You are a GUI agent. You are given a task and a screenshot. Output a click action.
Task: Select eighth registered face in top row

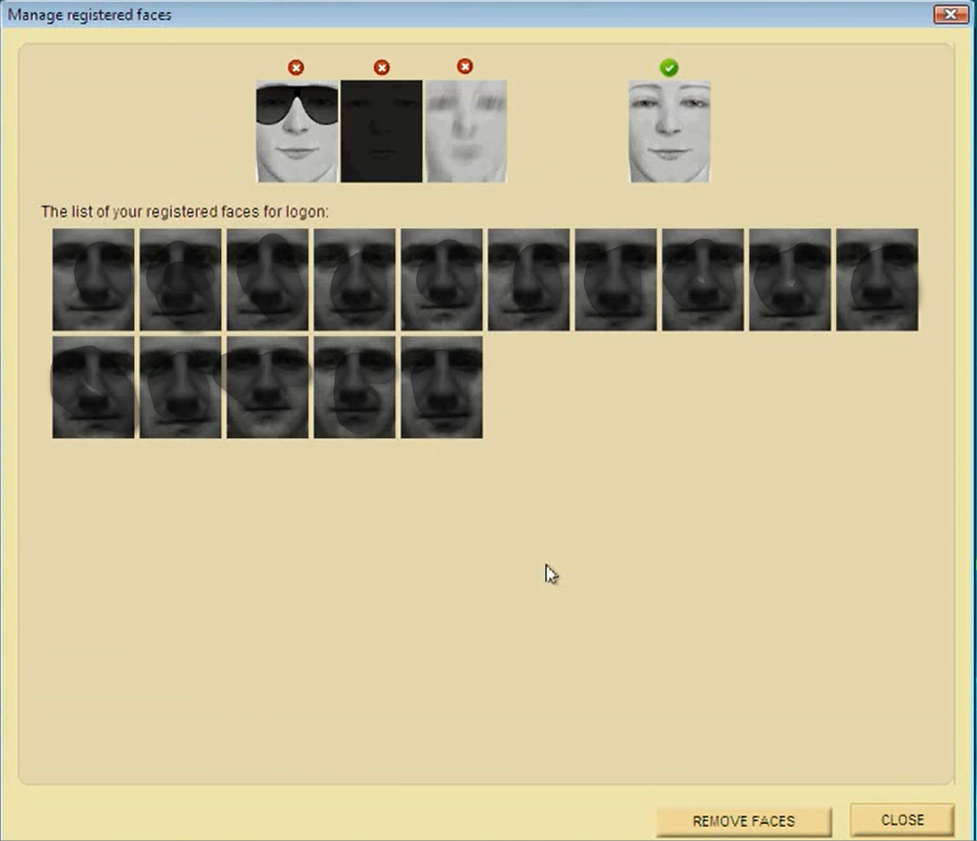[703, 280]
